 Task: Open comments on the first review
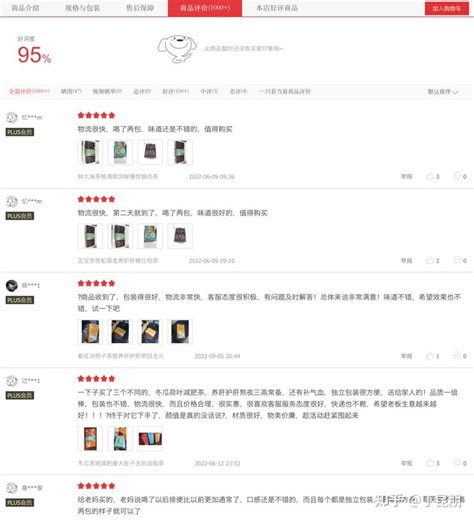(460, 176)
